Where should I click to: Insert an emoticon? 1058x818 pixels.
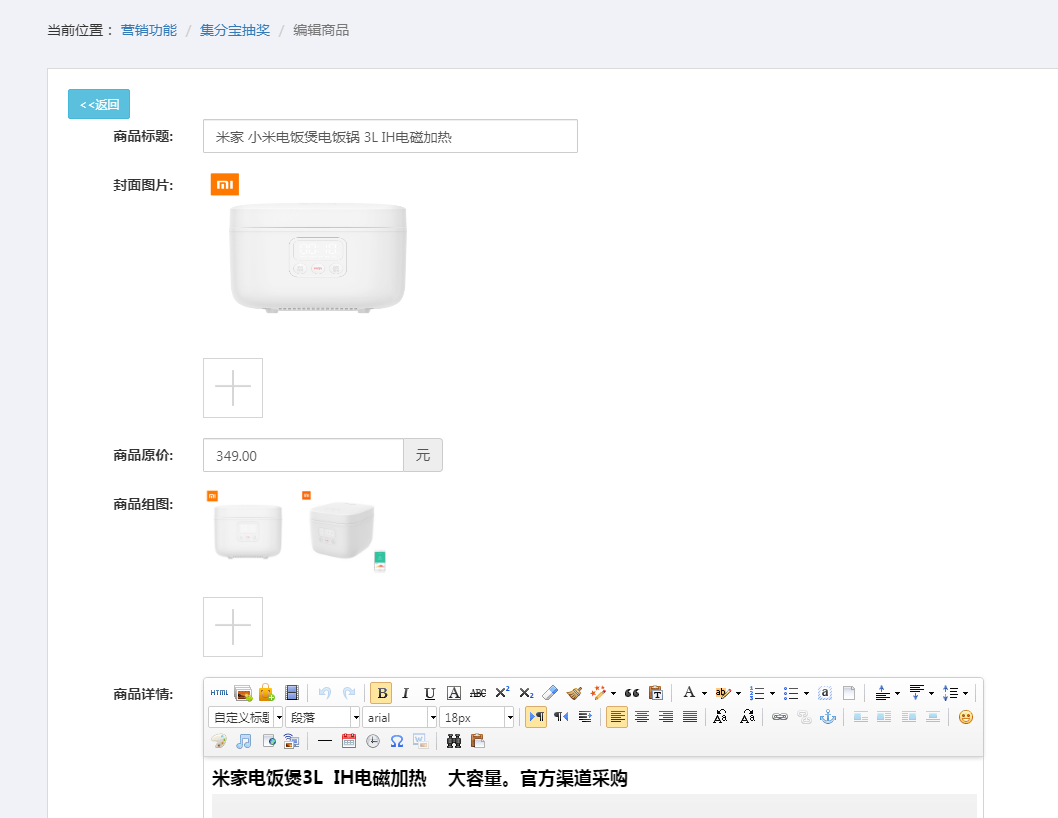coord(966,717)
